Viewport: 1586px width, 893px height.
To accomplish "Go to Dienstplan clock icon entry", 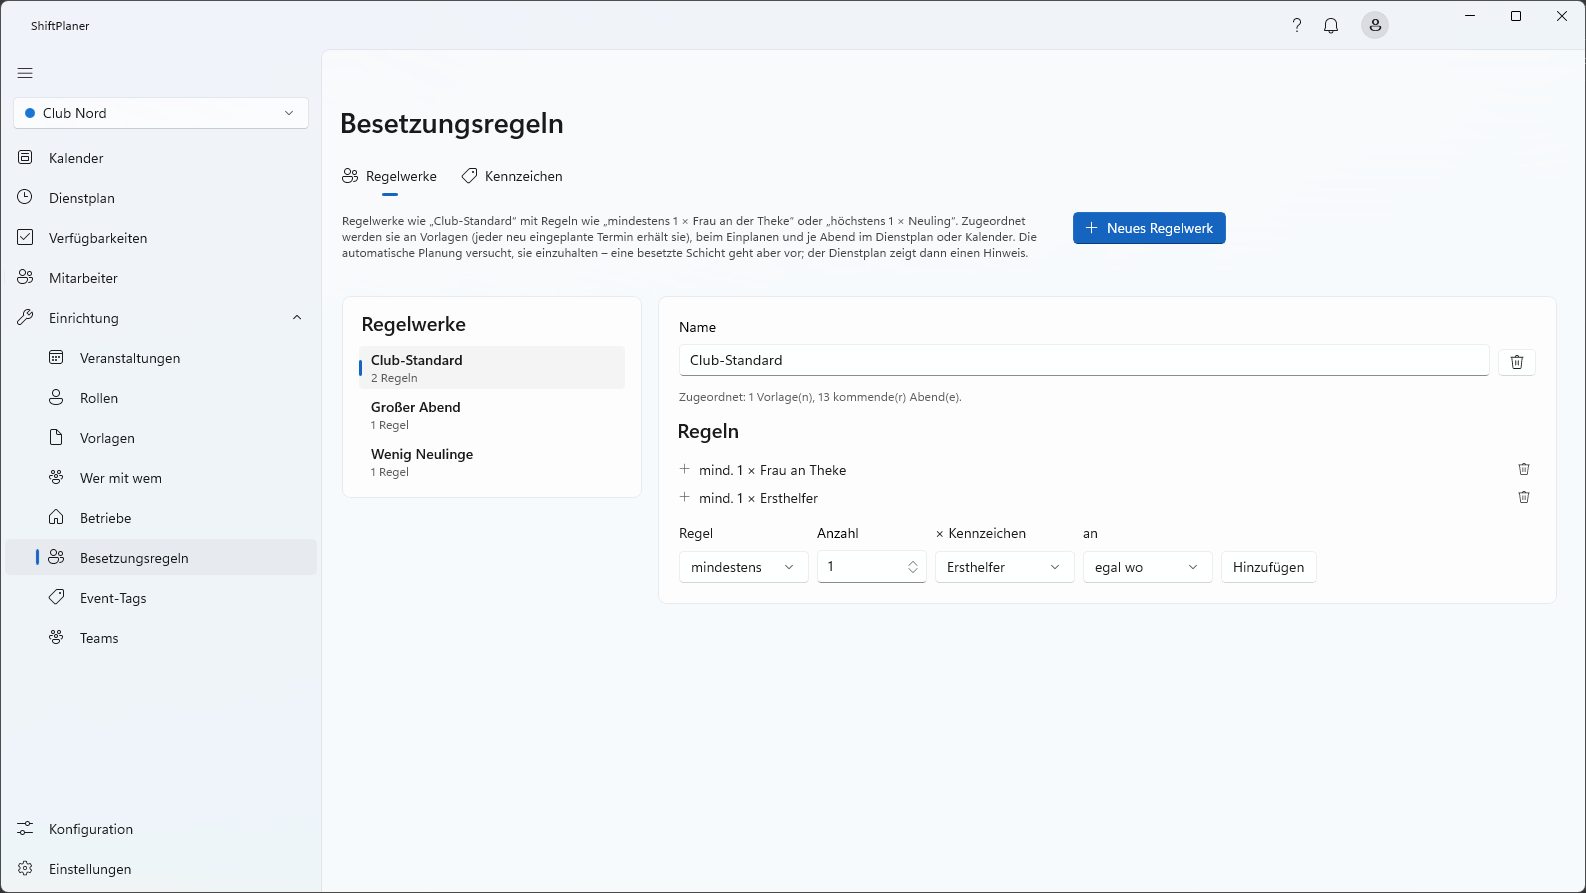I will pyautogui.click(x=161, y=198).
